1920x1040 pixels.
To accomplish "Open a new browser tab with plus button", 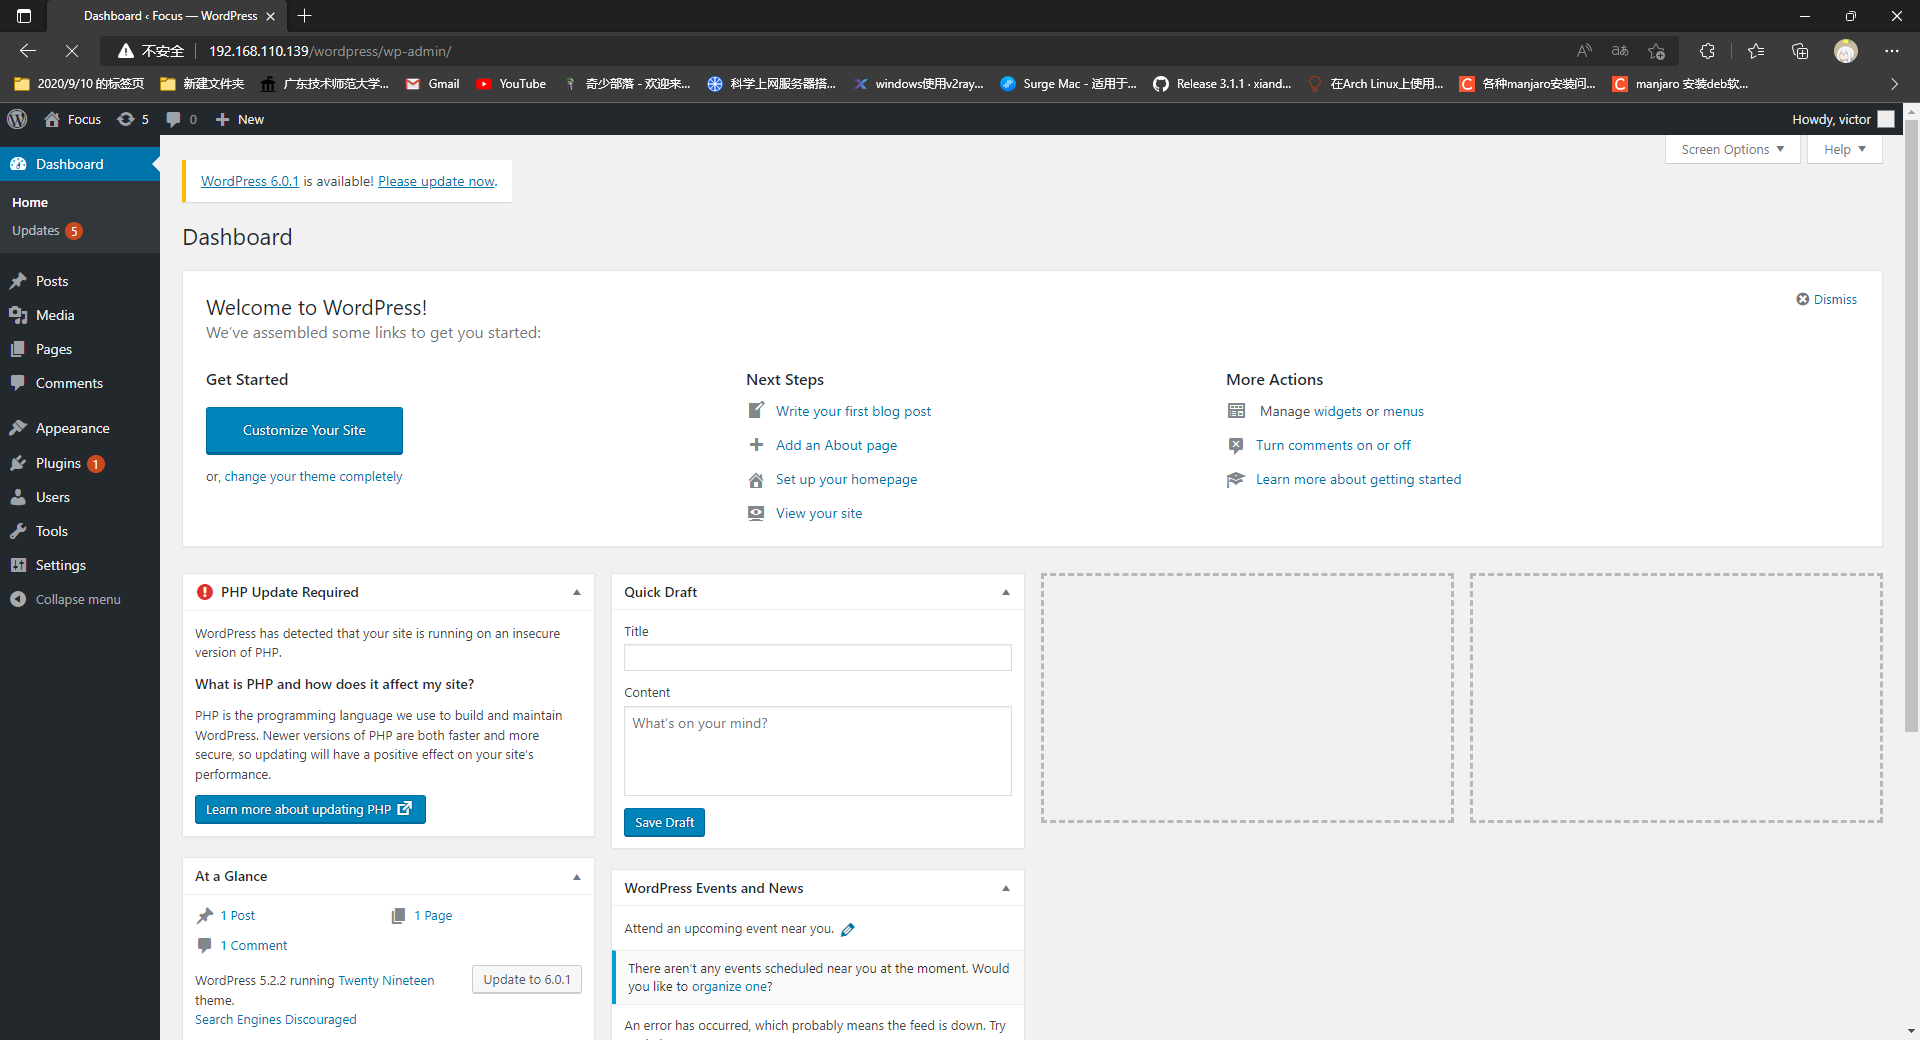I will 305,16.
